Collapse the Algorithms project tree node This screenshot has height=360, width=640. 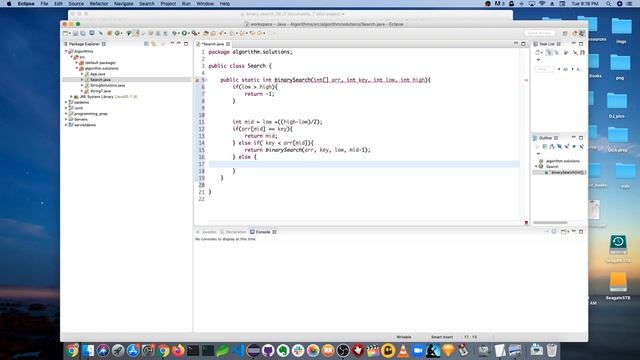(x=67, y=51)
